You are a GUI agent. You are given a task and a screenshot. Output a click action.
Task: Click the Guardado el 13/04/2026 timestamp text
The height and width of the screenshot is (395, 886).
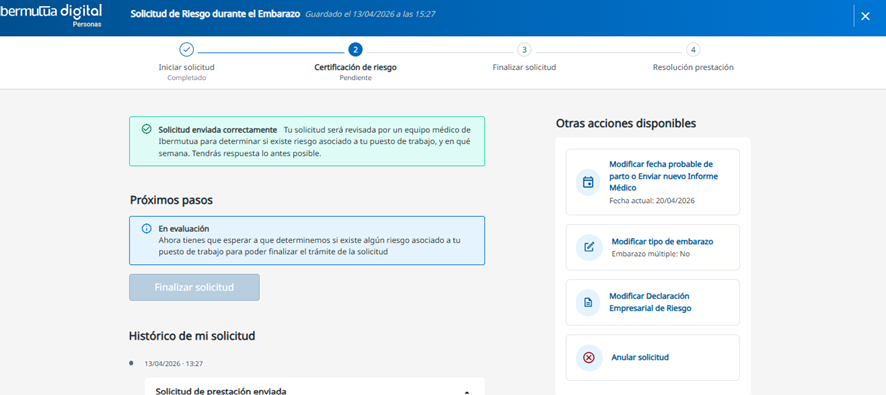370,14
